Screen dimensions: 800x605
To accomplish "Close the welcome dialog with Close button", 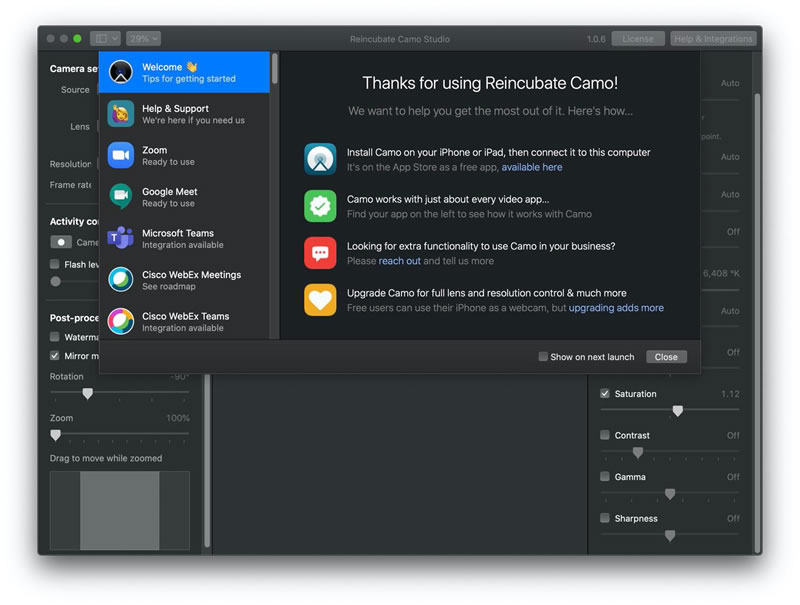I will pyautogui.click(x=666, y=357).
